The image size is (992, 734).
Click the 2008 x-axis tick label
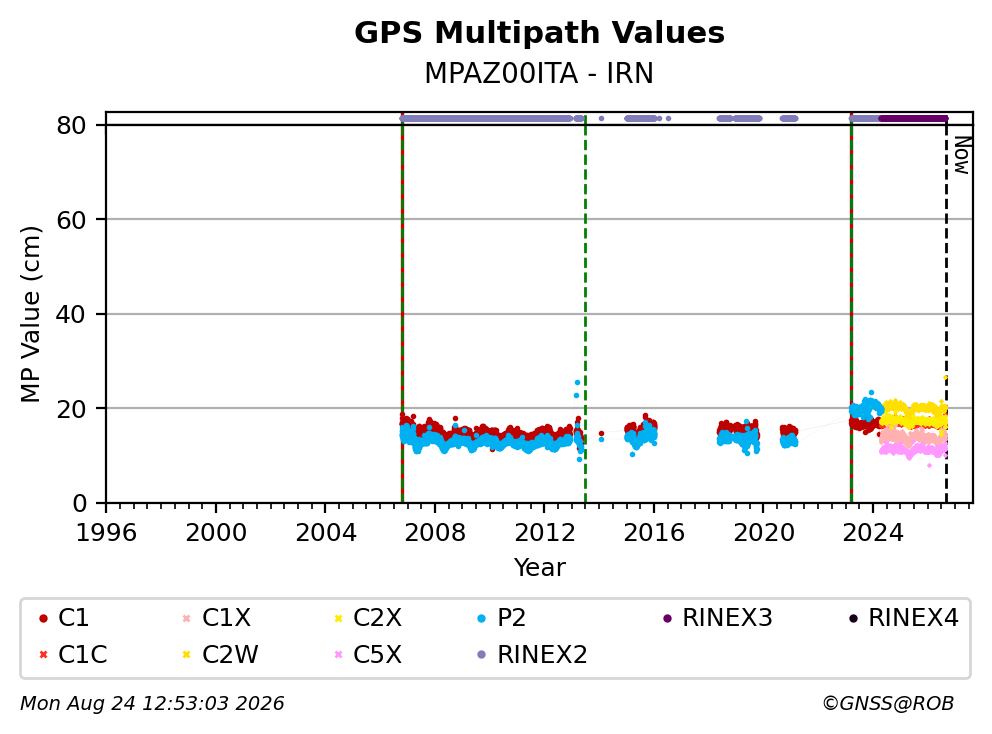pos(435,533)
